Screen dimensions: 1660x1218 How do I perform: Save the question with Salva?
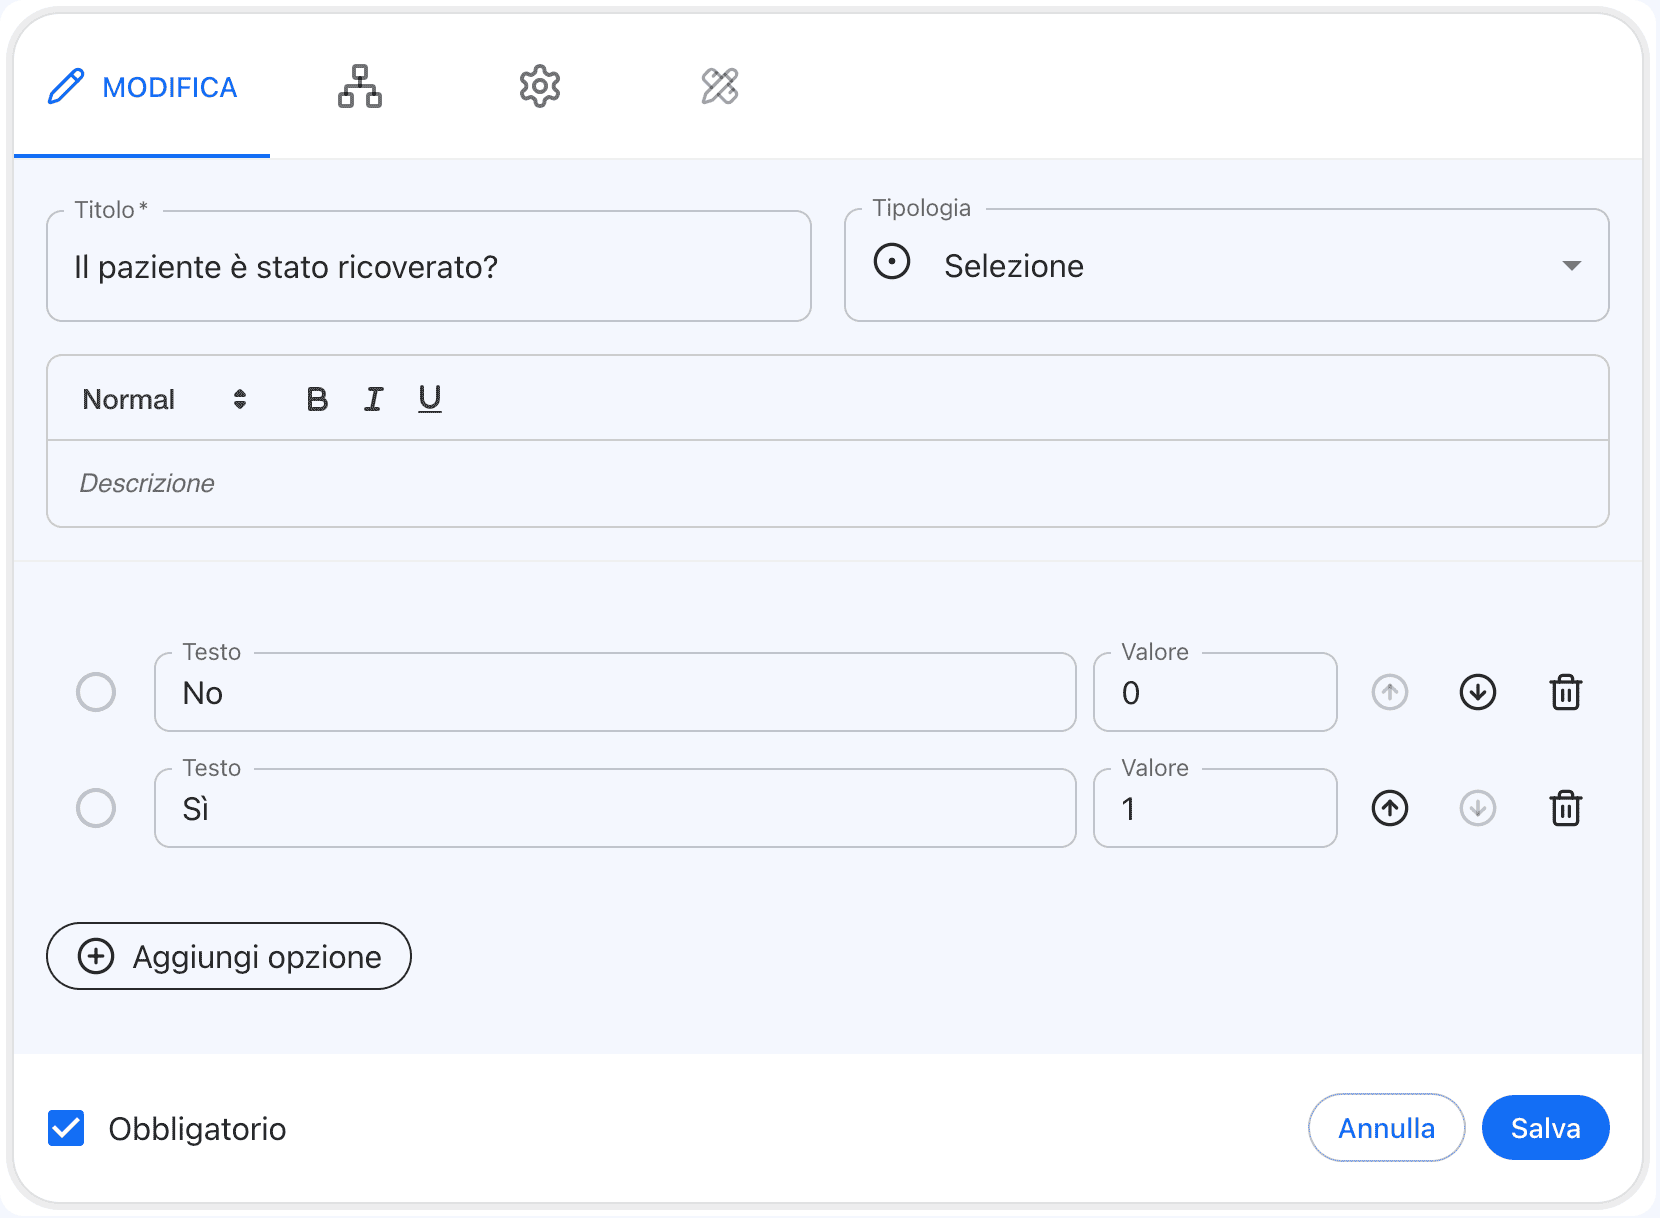(1546, 1128)
